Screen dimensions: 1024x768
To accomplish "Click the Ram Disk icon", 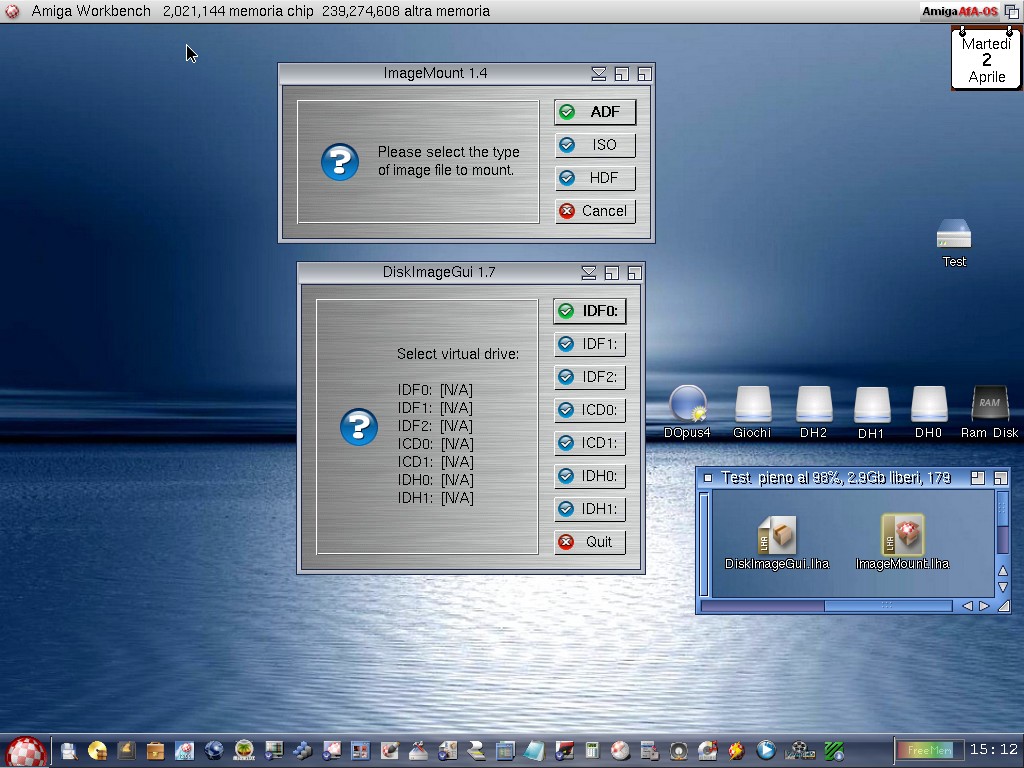I will 988,405.
